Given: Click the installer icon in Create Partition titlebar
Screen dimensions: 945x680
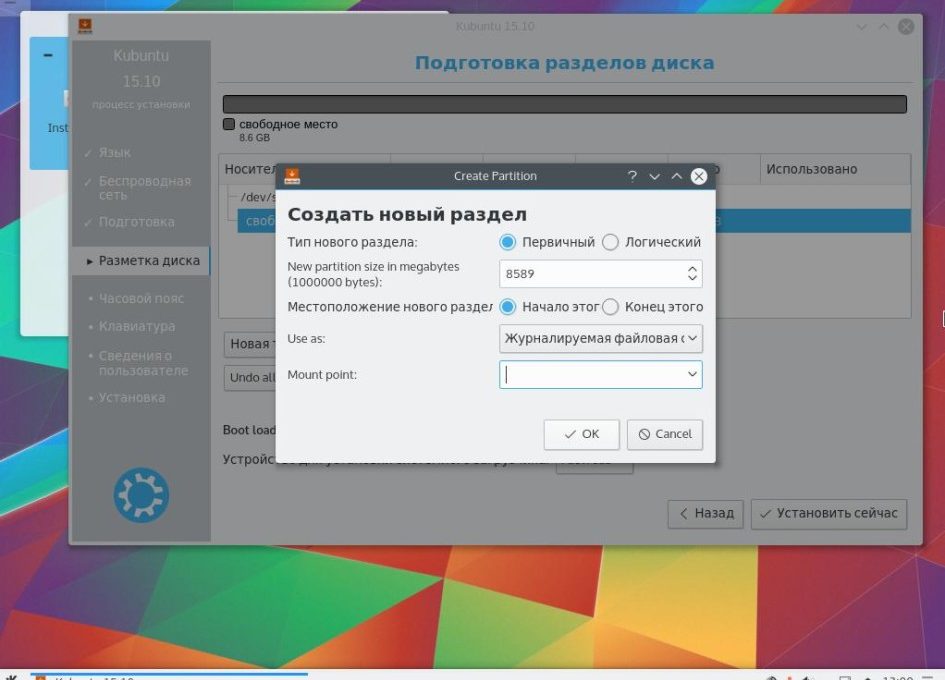Looking at the screenshot, I should tap(292, 176).
